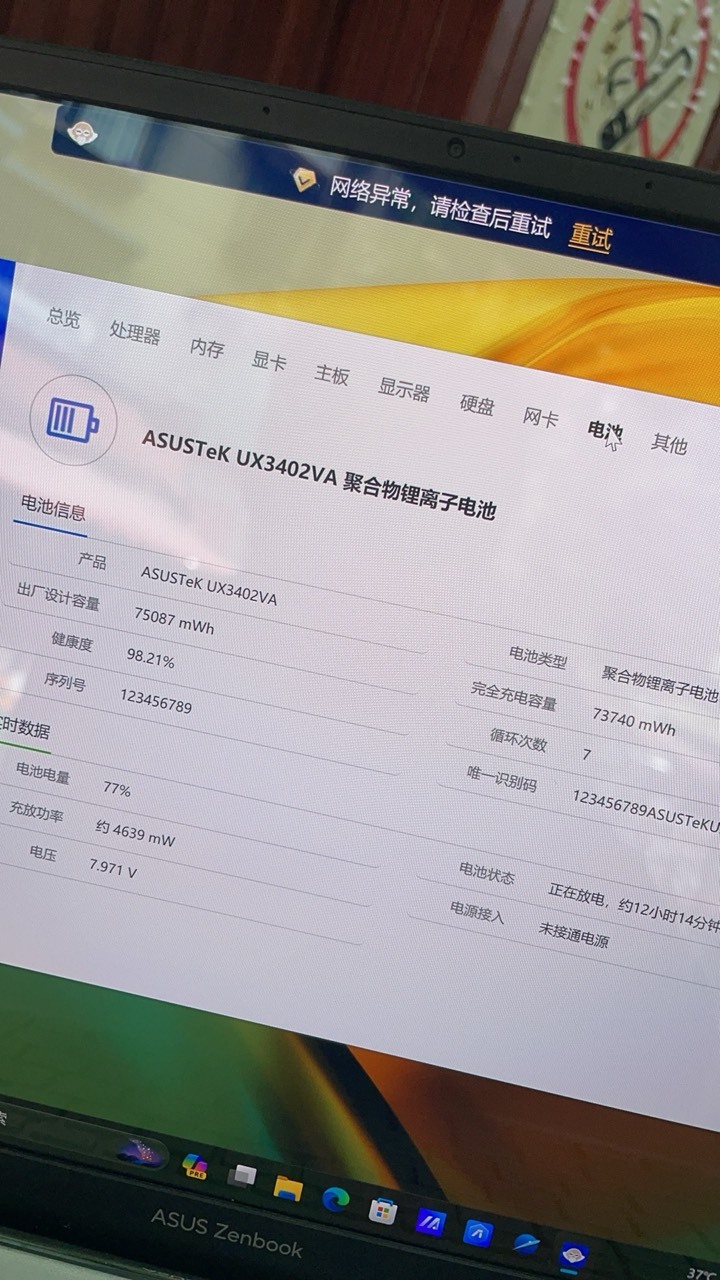Click the title ASUSTeK UX3402VA 聚合物锂离子电池
This screenshot has width=720, height=1280.
click(x=318, y=473)
